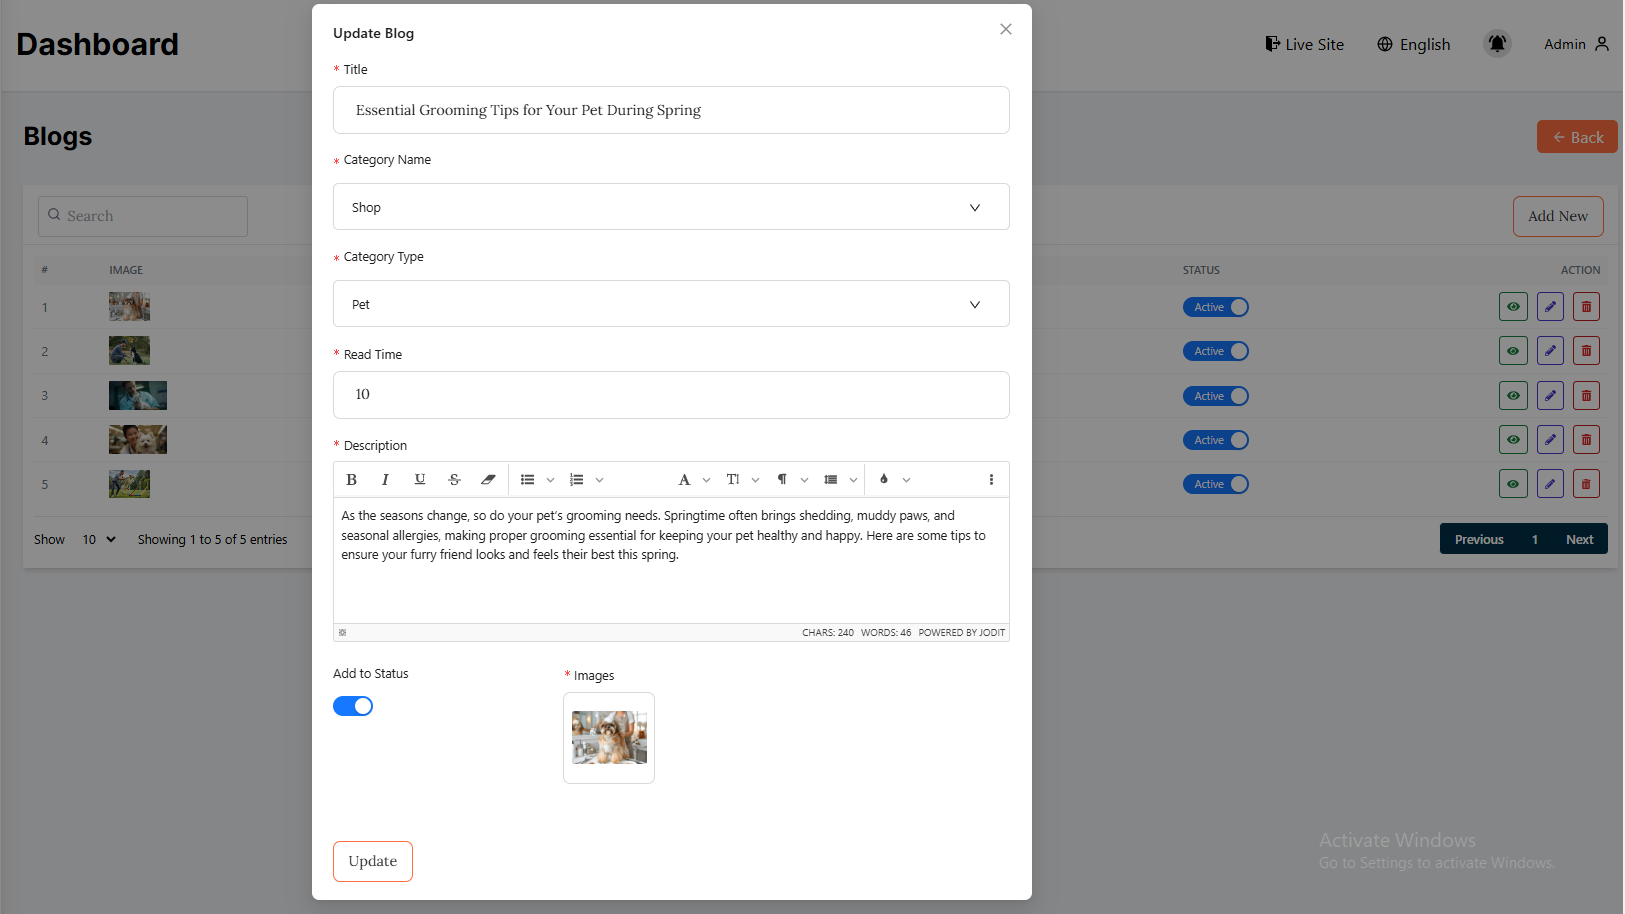The image size is (1625, 914).
Task: Show more editor options via three dots
Action: point(991,480)
